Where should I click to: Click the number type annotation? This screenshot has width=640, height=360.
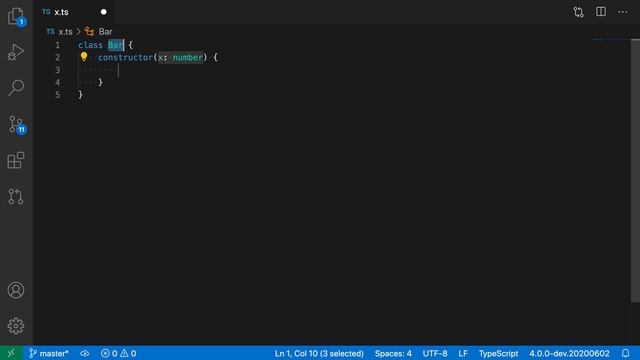coord(187,58)
